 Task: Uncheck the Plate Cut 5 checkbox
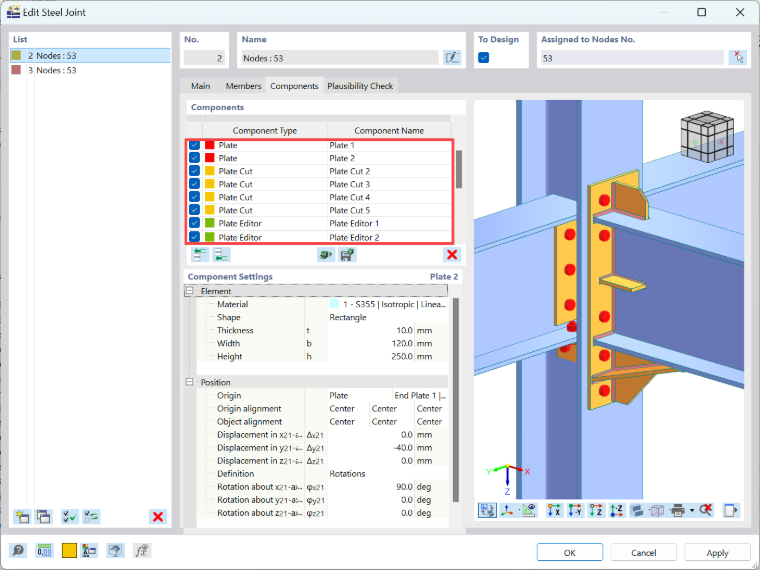[194, 210]
